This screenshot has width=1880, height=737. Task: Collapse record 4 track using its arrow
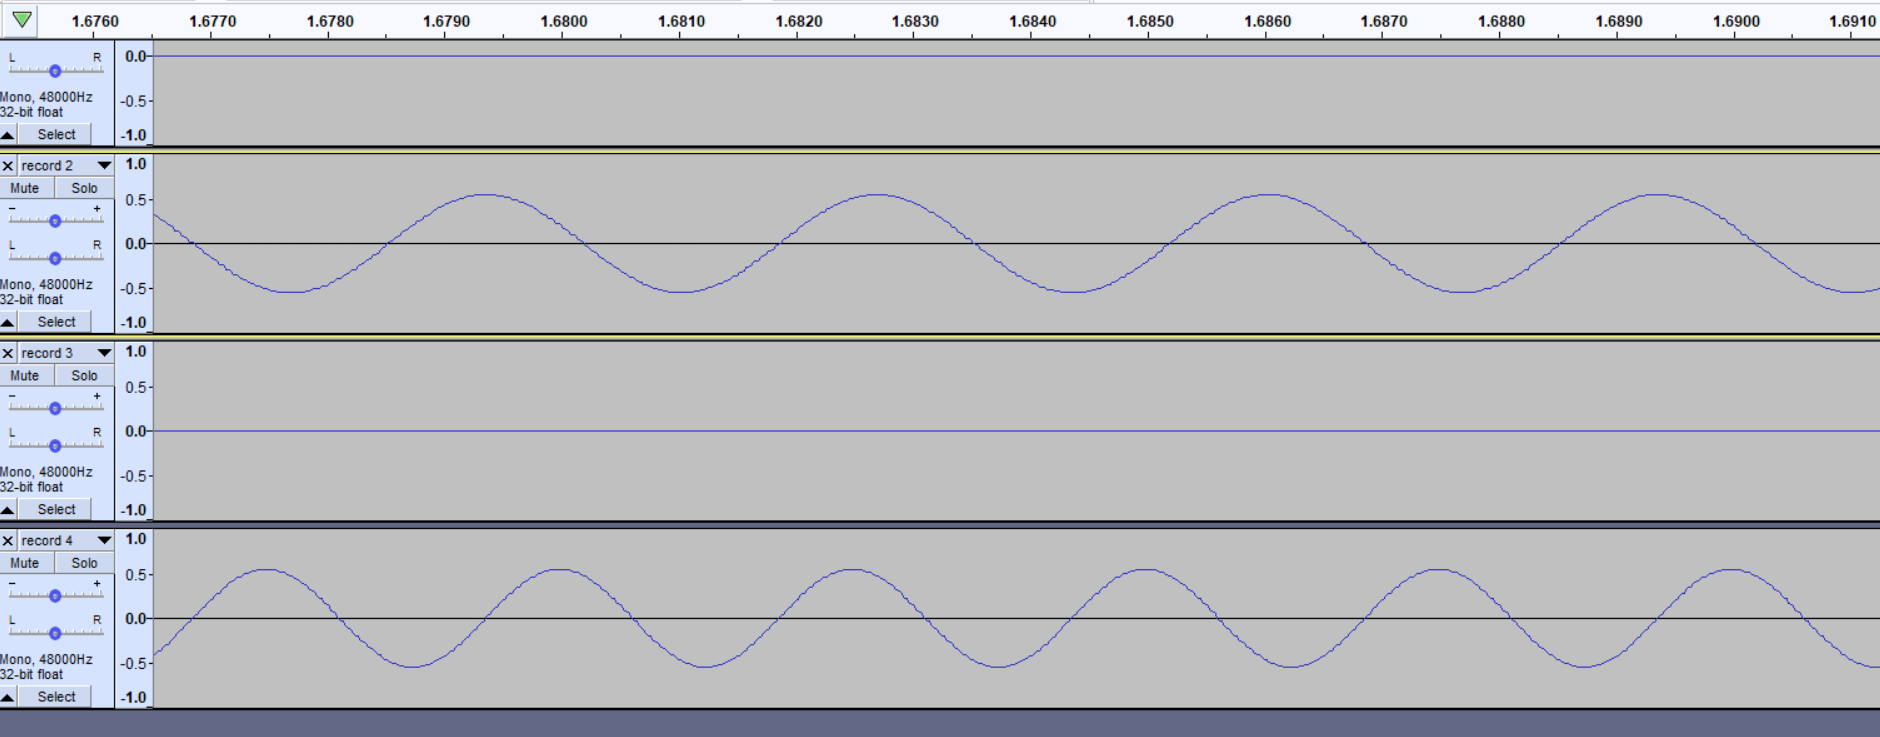pos(8,697)
